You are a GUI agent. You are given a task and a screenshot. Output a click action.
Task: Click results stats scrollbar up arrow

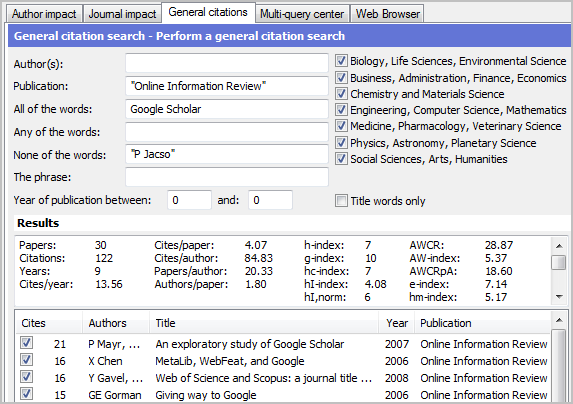pos(559,246)
